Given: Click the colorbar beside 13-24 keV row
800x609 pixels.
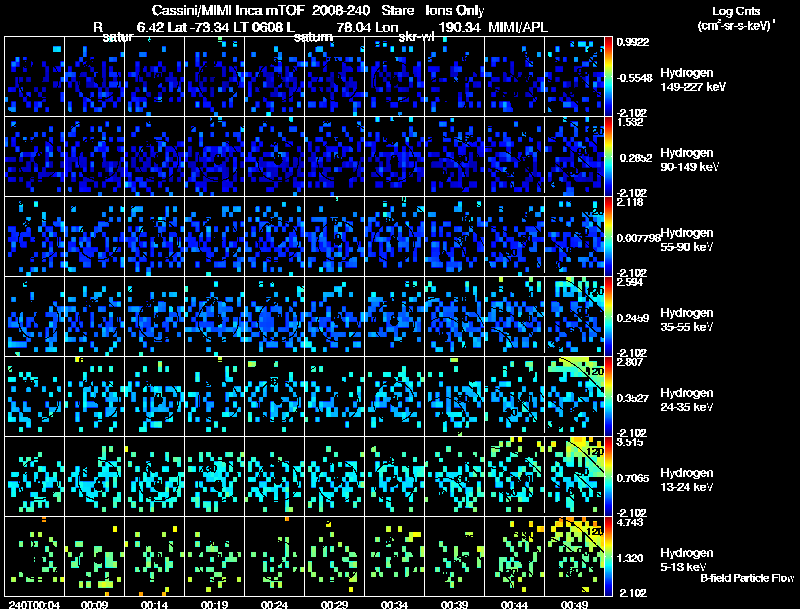Looking at the screenshot, I should tap(608, 476).
